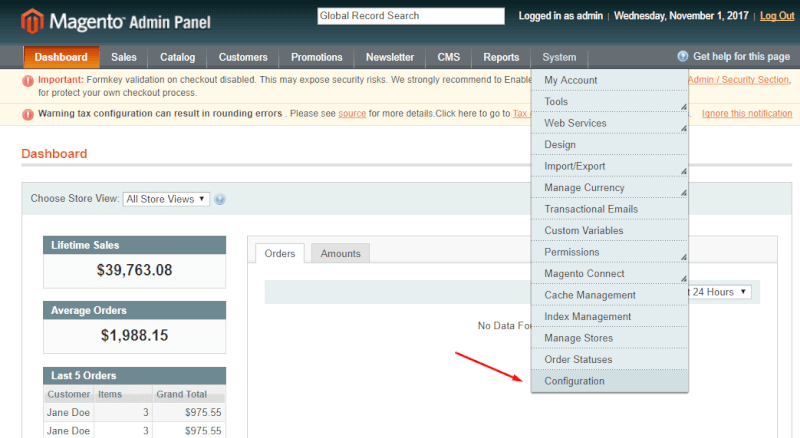The width and height of the screenshot is (800, 438).
Task: Select Custom Variables menu entry
Action: [x=609, y=230]
